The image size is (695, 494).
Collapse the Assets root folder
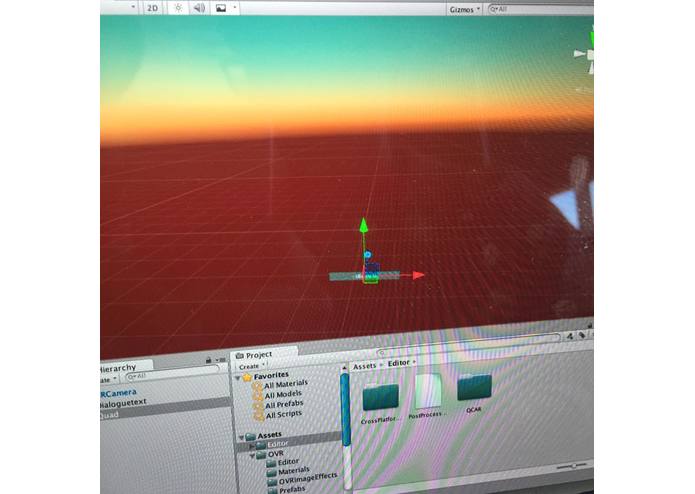pos(241,438)
